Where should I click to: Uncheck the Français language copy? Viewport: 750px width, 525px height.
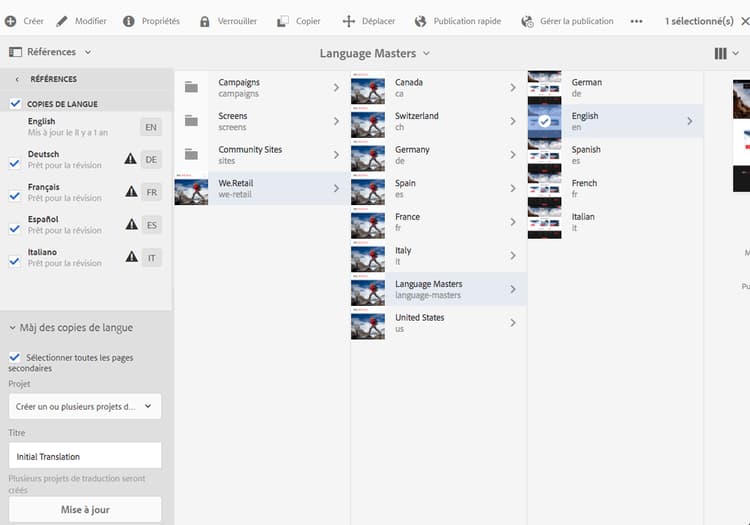click(x=15, y=196)
